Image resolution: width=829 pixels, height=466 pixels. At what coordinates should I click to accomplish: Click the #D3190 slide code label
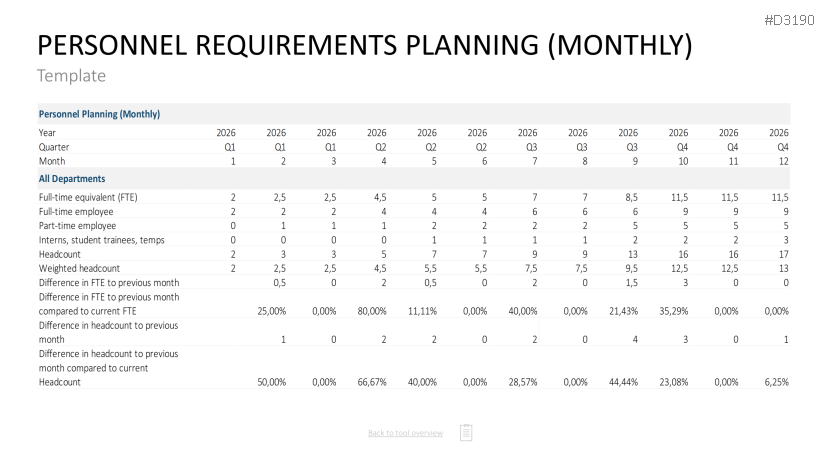tap(796, 20)
